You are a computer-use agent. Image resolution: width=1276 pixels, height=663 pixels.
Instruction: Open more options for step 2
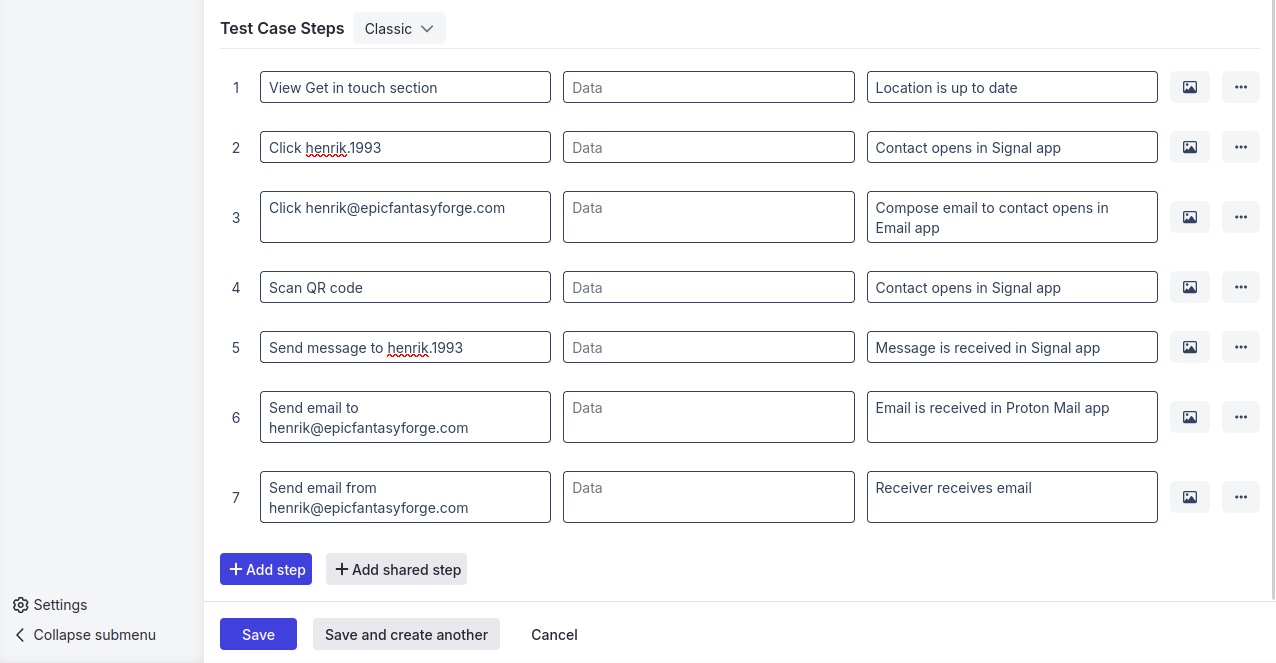1241,147
